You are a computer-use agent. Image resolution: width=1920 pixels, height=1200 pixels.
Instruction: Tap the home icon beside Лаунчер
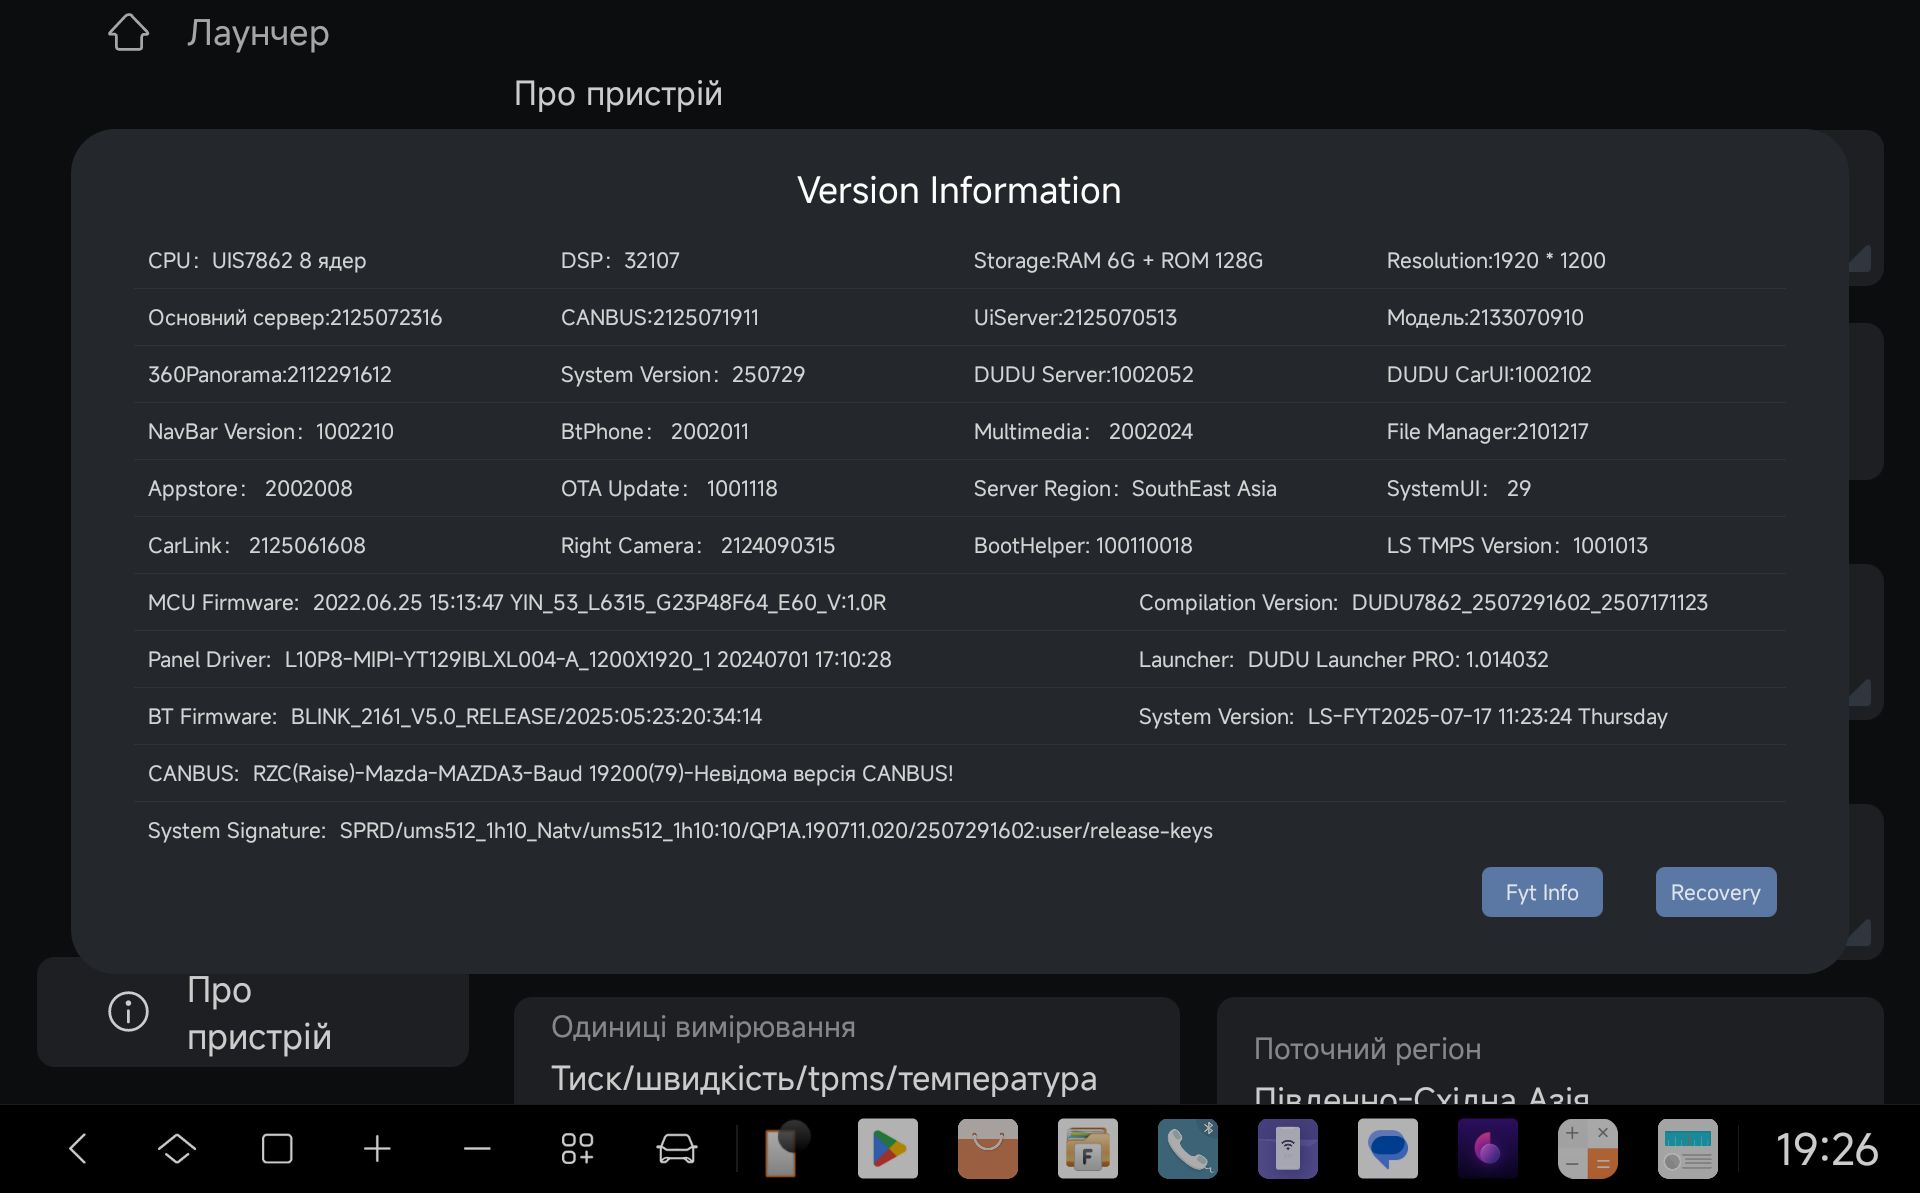click(x=128, y=33)
